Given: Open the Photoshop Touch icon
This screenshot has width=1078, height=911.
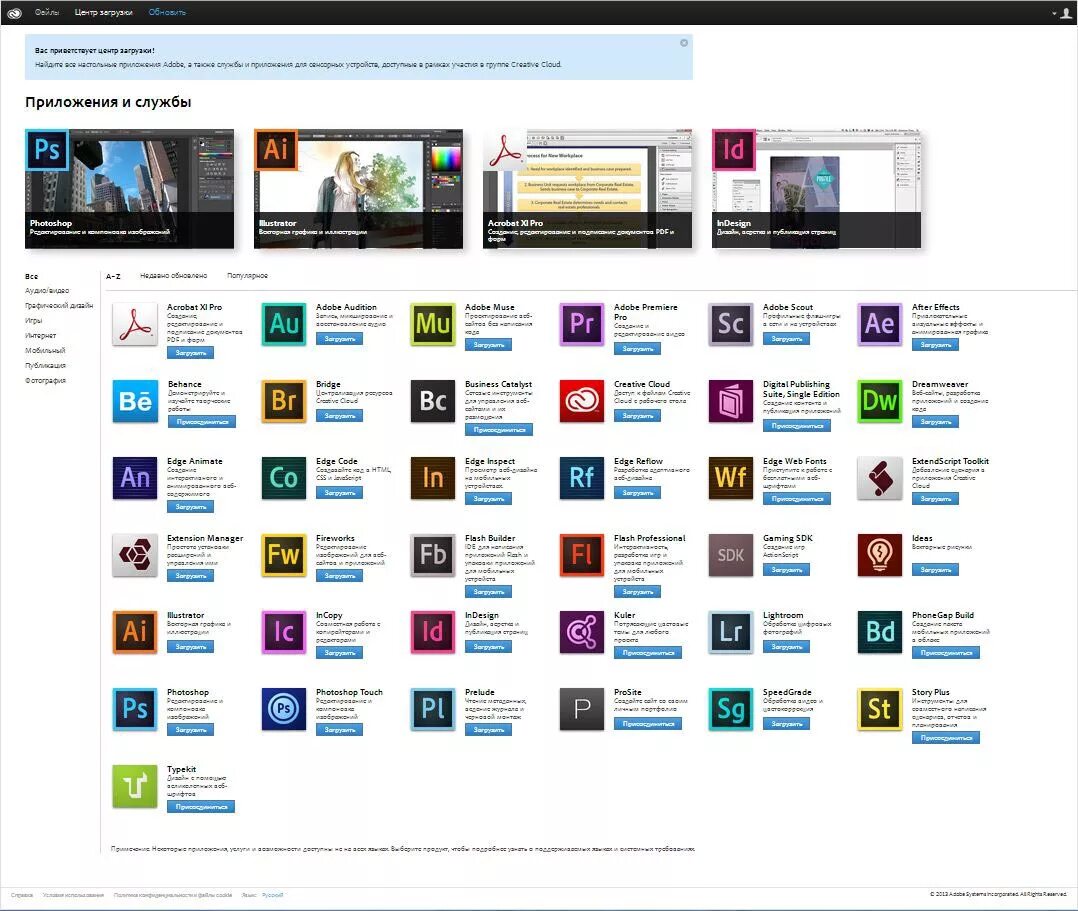Looking at the screenshot, I should 284,709.
